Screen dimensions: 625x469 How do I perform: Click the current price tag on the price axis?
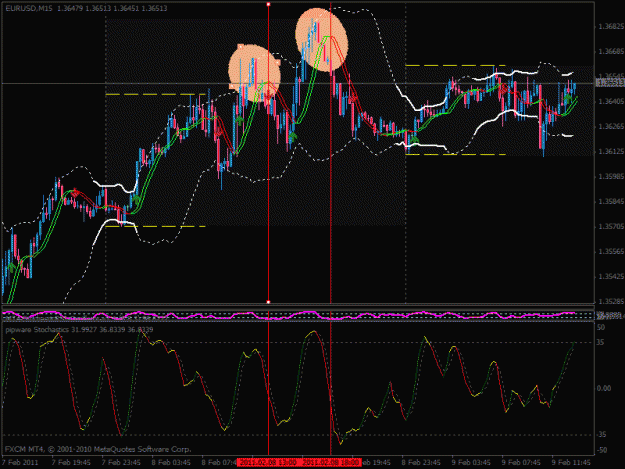610,82
